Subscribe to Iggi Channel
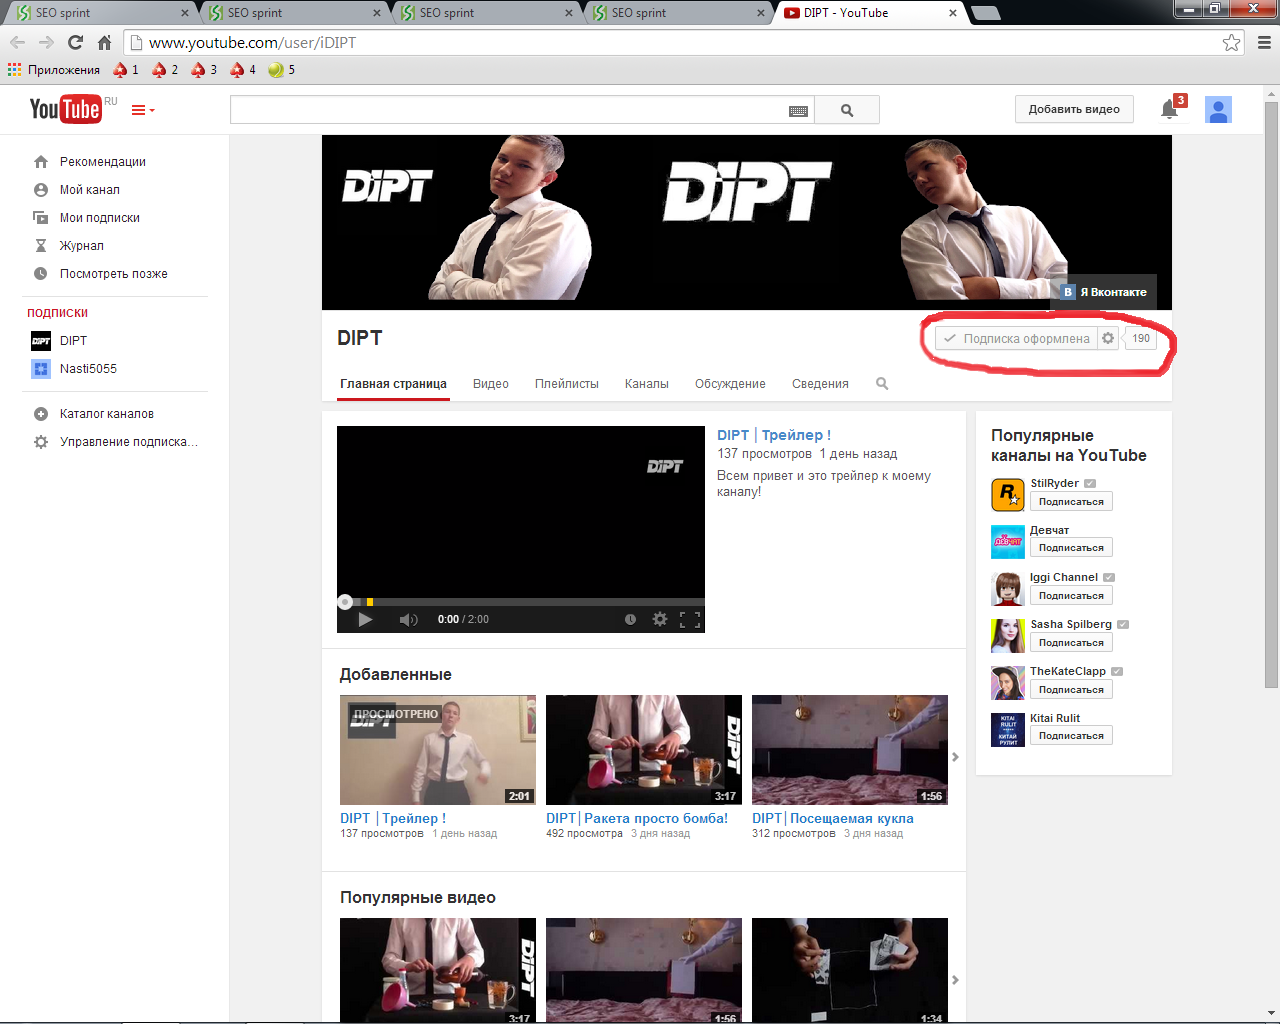 [1071, 596]
